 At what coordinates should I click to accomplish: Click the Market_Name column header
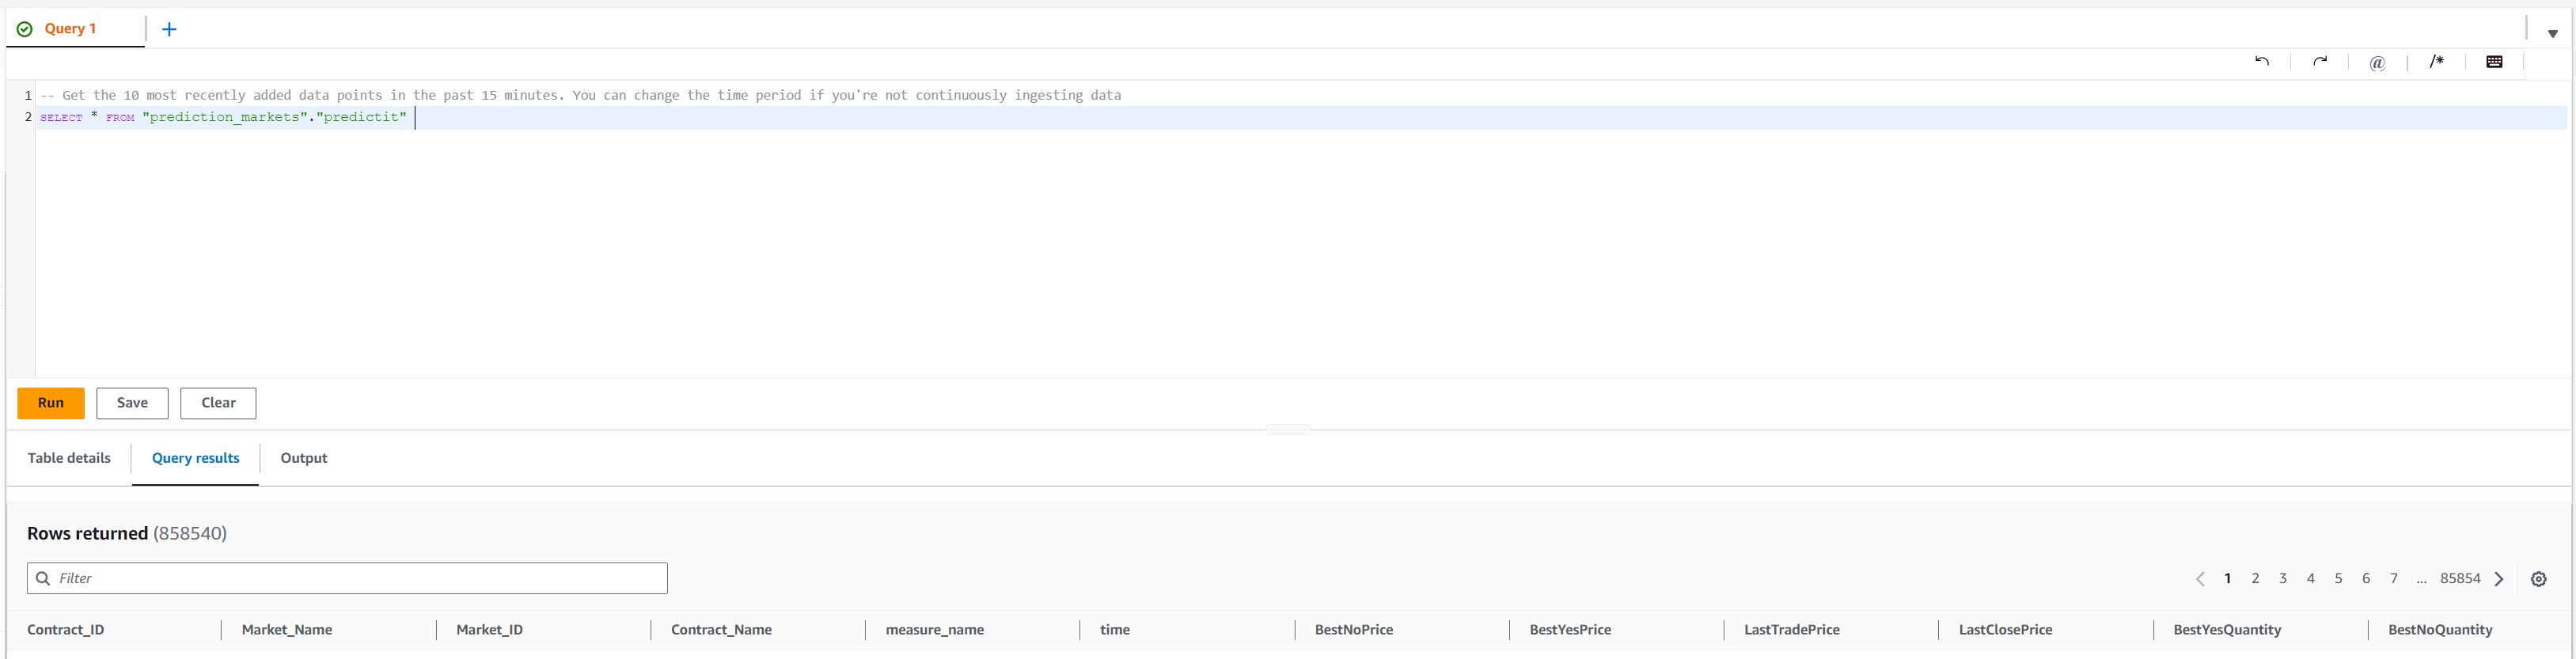click(x=287, y=630)
